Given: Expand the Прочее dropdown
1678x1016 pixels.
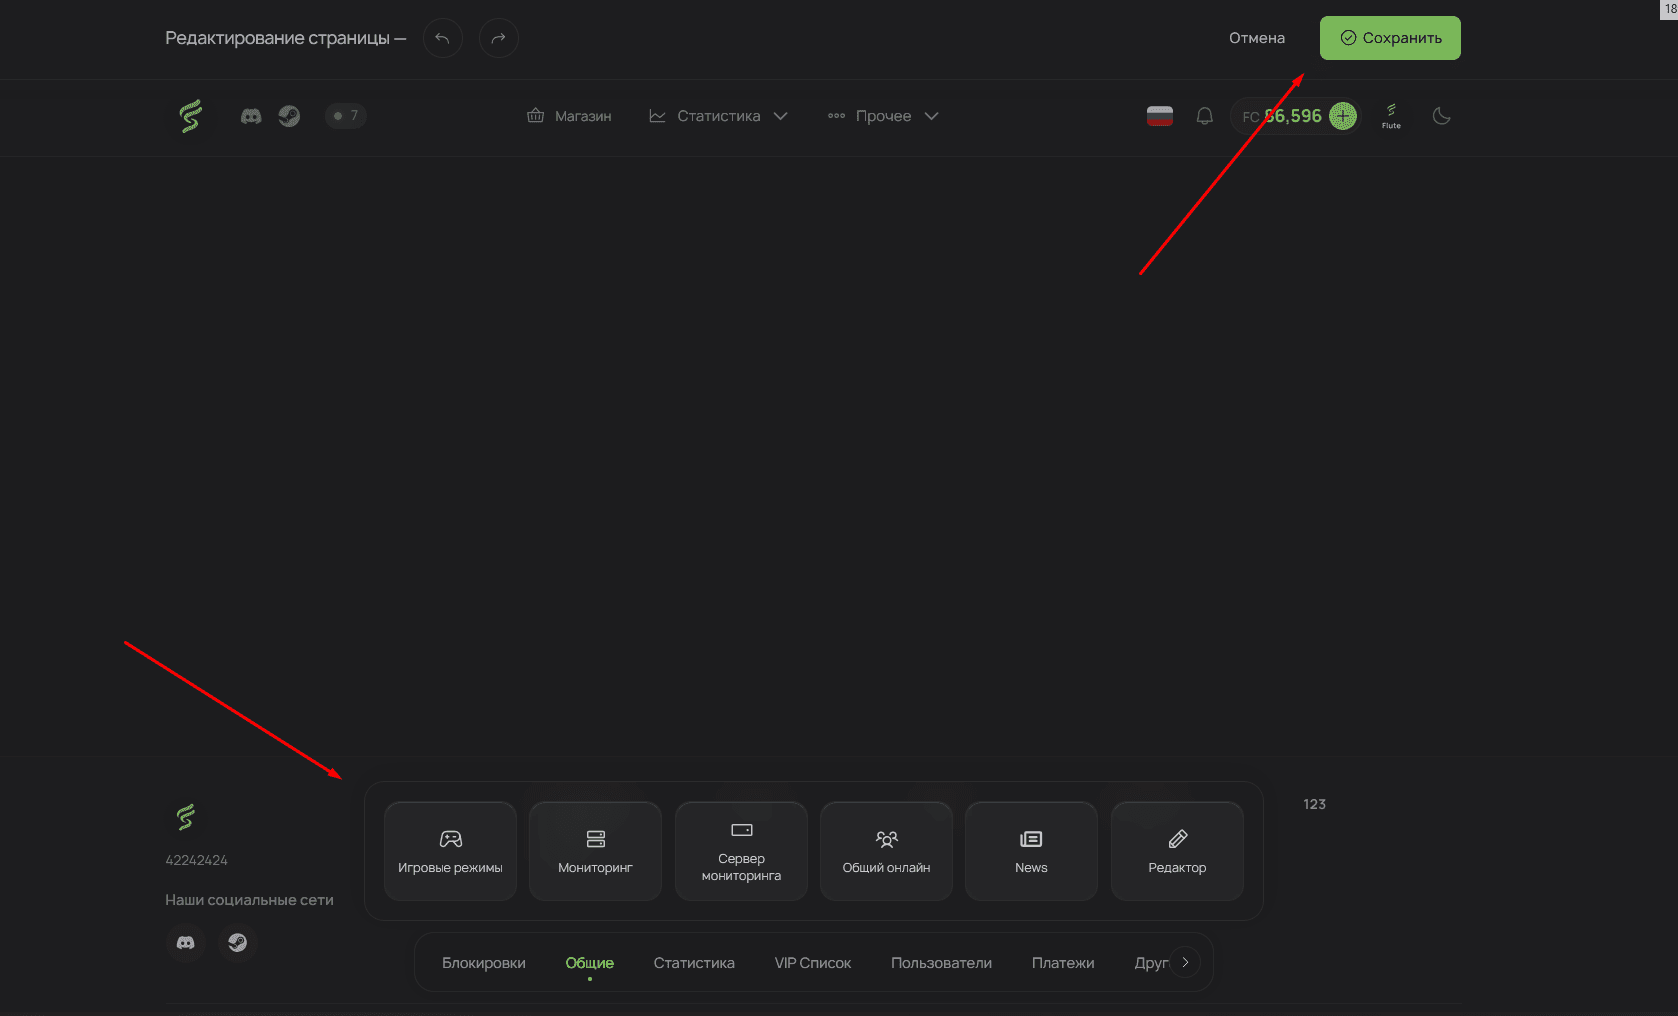Looking at the screenshot, I should [x=931, y=115].
